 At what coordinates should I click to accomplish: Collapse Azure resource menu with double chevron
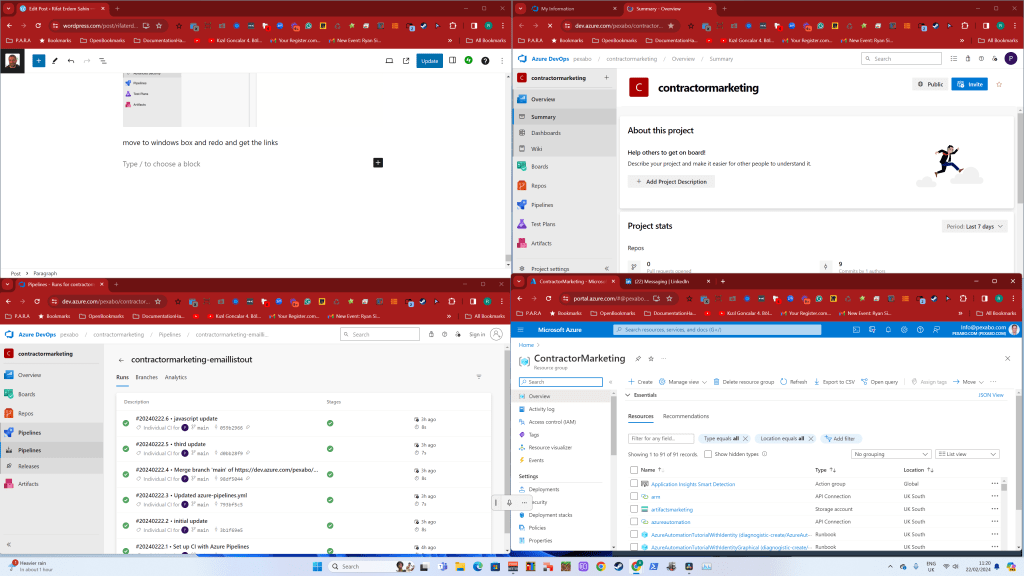(x=611, y=382)
